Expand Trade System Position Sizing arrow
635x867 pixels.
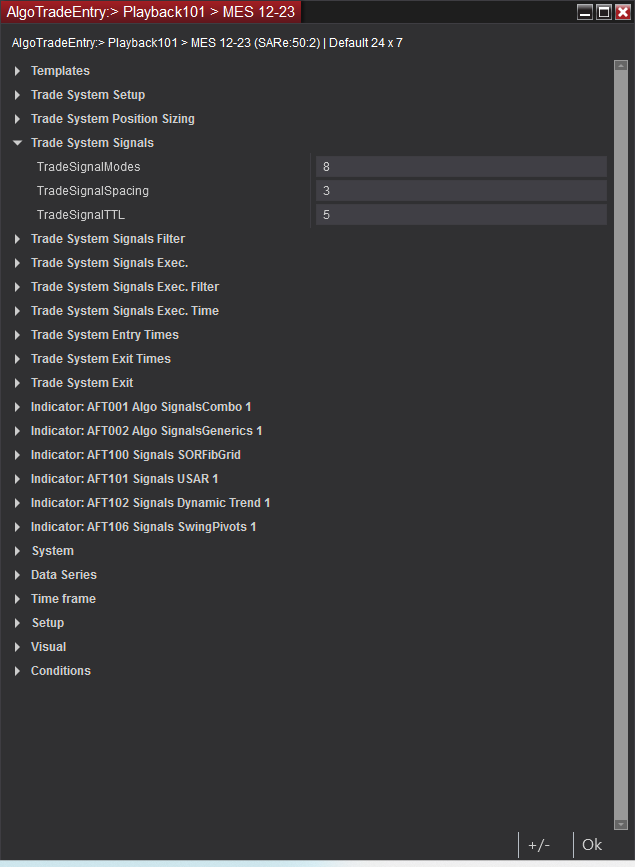(17, 119)
